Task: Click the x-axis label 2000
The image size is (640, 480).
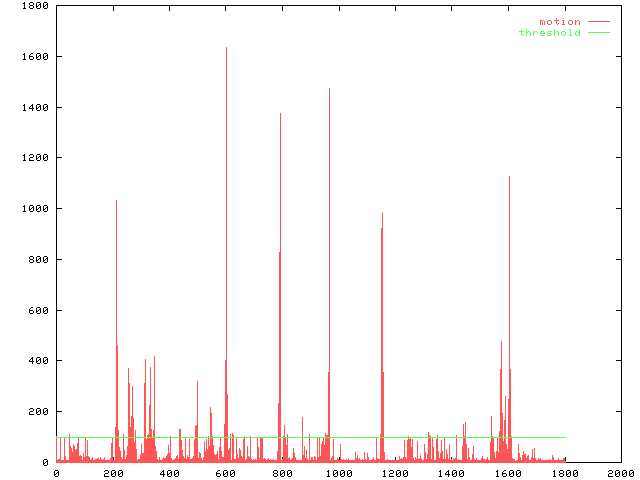Action: tap(620, 473)
